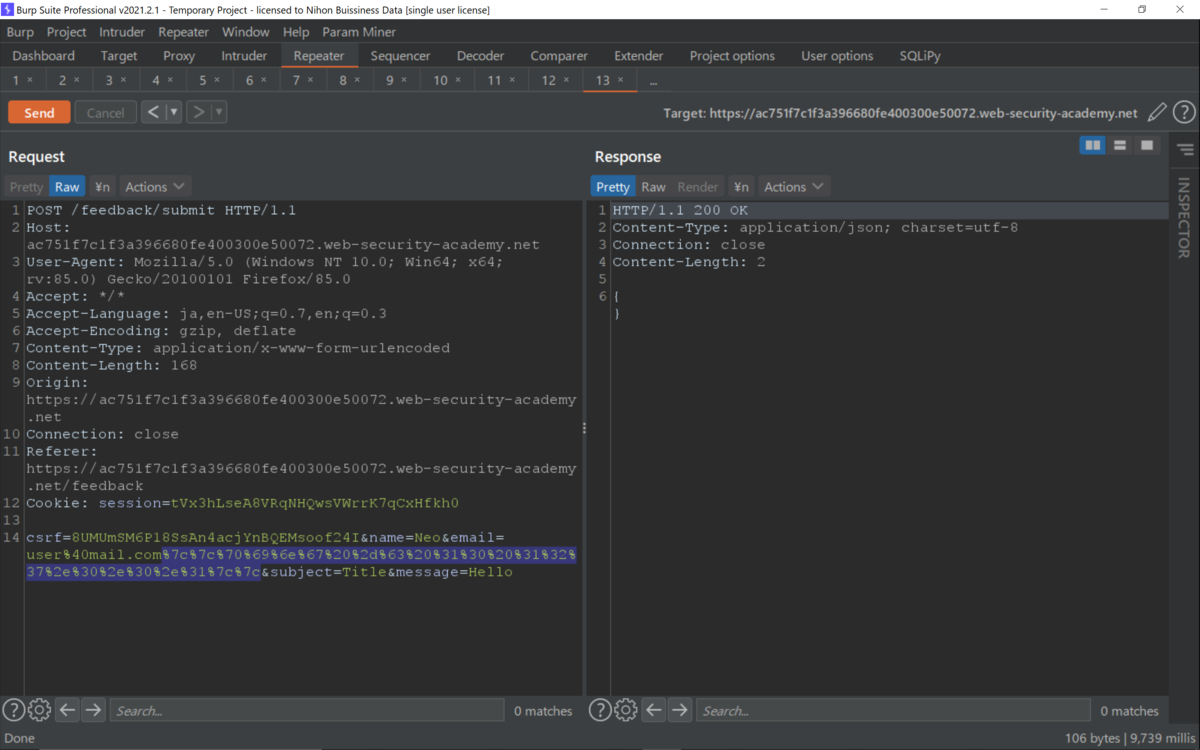The image size is (1200, 750).
Task: Go to next match in Response search
Action: tap(680, 710)
